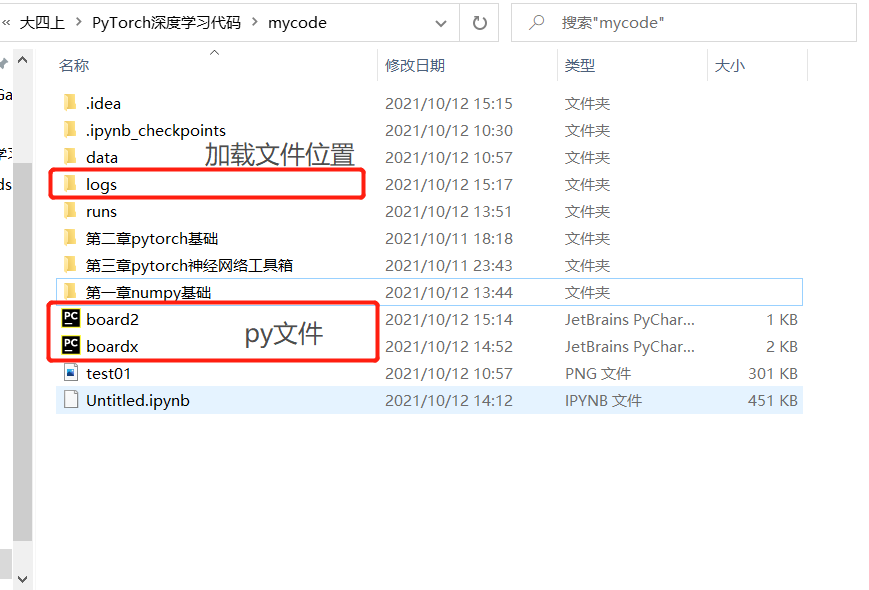
Task: Open the address bar history dropdown
Action: pyautogui.click(x=440, y=22)
